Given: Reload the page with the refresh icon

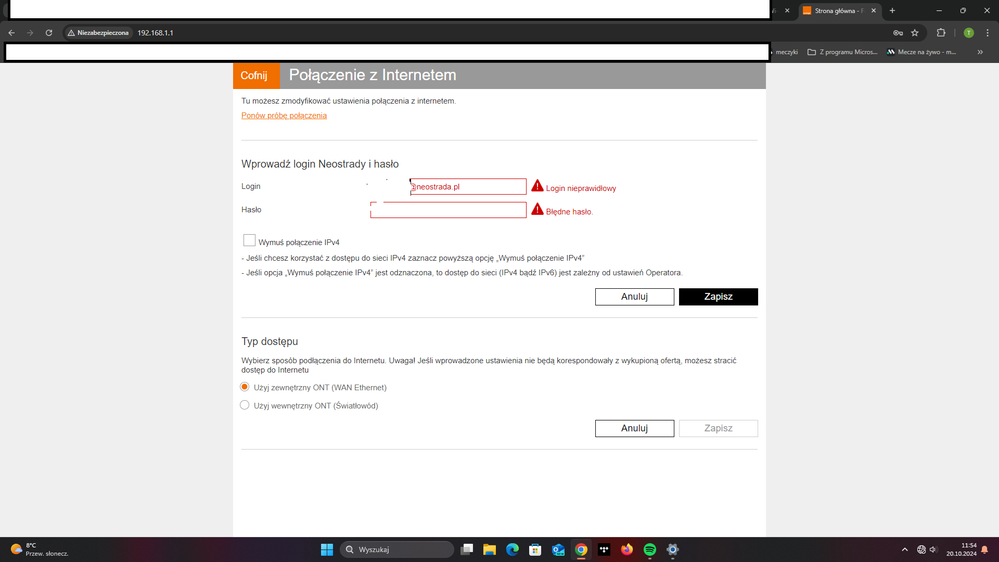Looking at the screenshot, I should [48, 33].
